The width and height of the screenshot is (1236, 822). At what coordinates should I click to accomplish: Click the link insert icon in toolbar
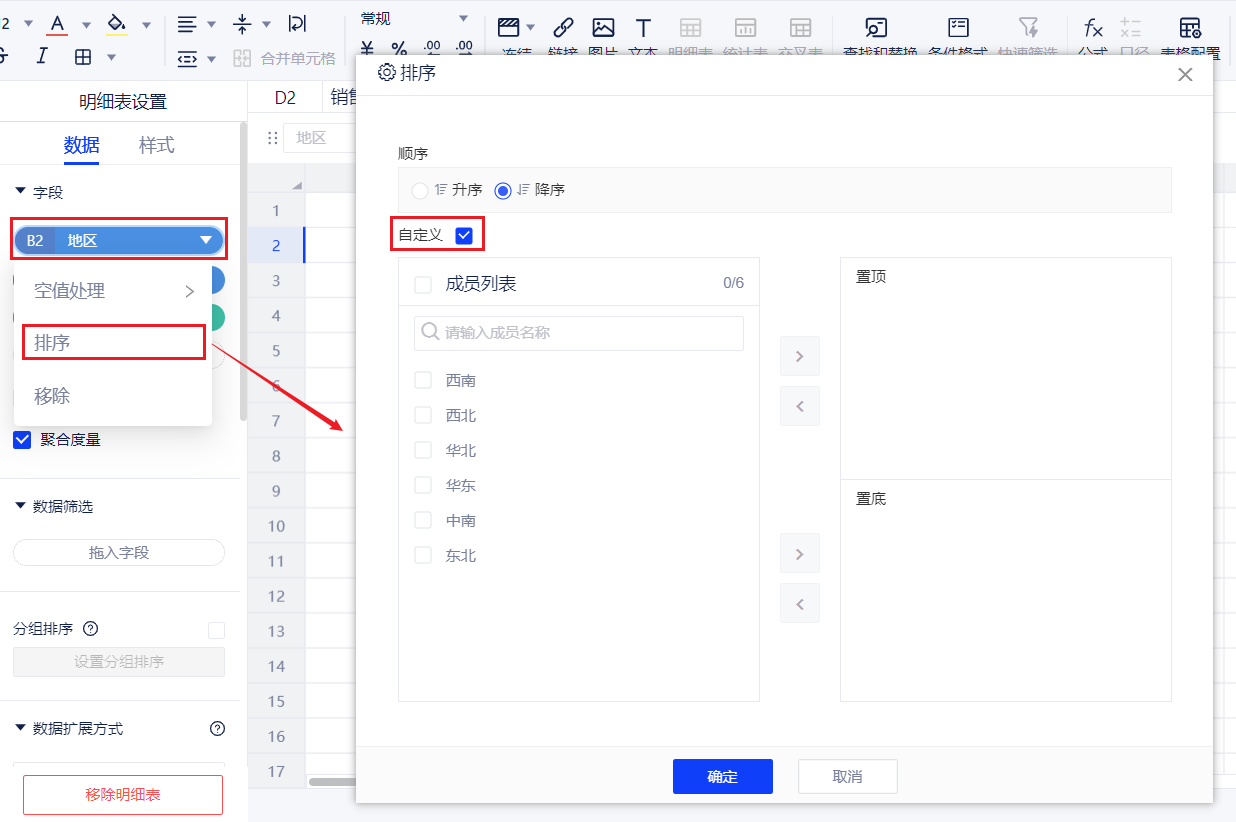pos(563,29)
